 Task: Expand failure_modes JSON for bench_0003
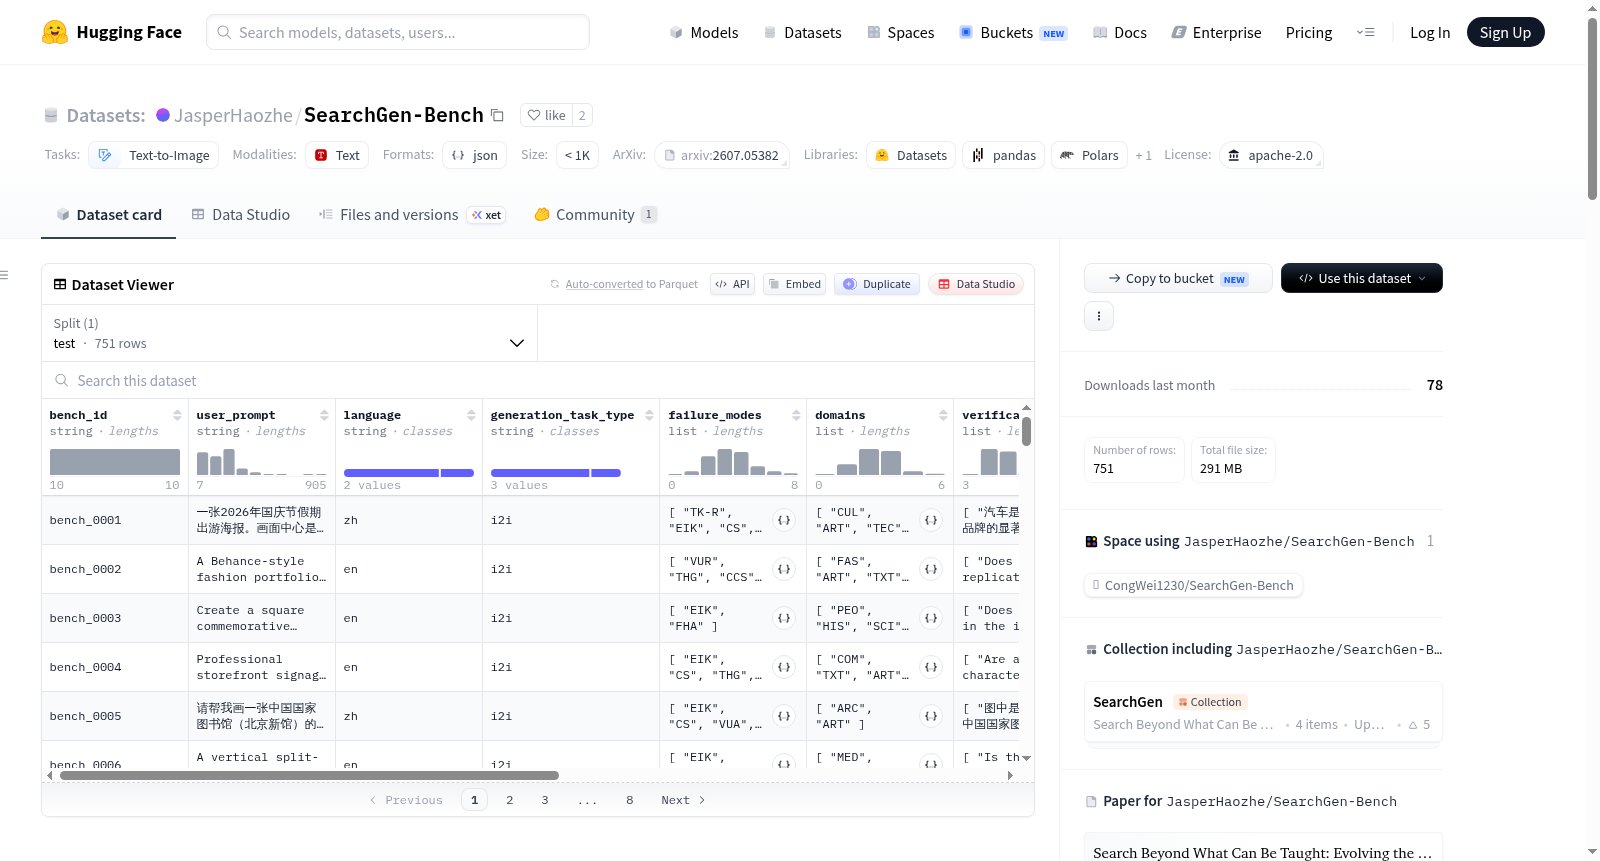click(784, 618)
